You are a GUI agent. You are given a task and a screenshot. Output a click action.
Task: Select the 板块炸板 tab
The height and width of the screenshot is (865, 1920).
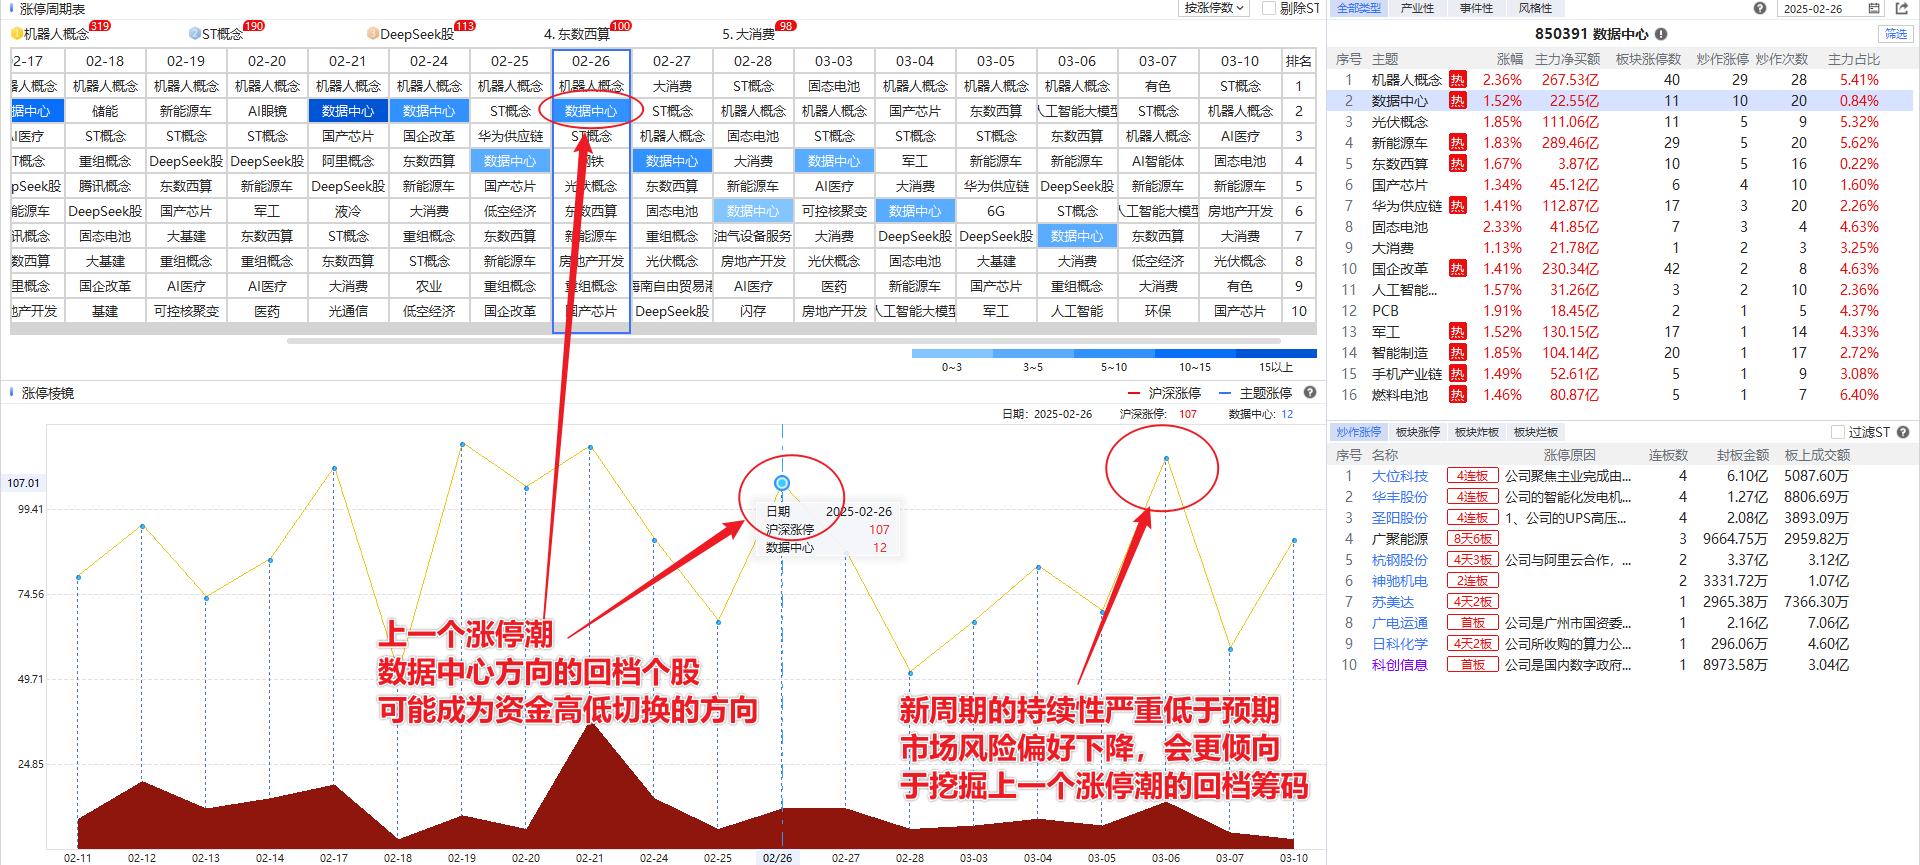[1476, 432]
